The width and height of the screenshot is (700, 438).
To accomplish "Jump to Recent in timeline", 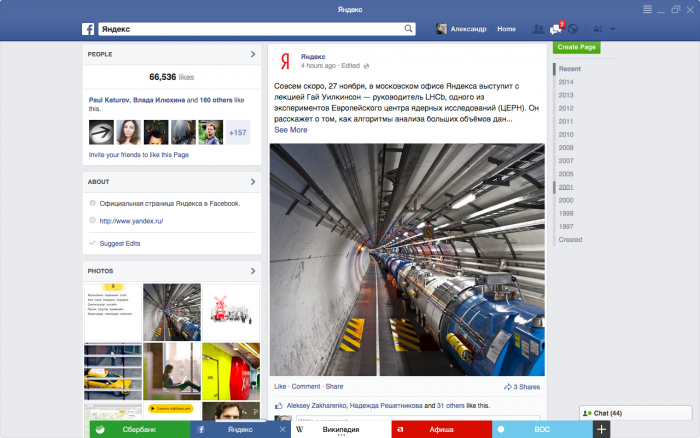I will point(570,69).
